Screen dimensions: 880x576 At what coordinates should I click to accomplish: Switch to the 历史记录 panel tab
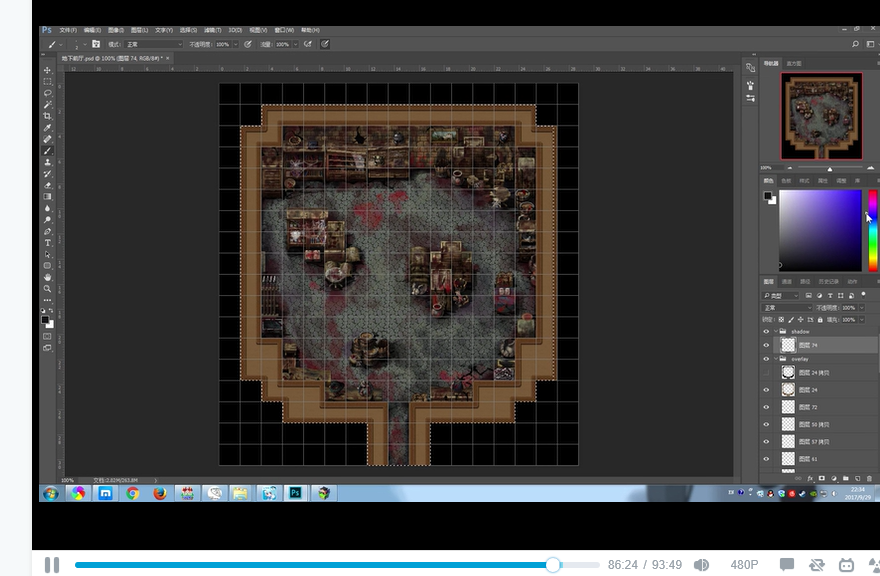pos(828,281)
